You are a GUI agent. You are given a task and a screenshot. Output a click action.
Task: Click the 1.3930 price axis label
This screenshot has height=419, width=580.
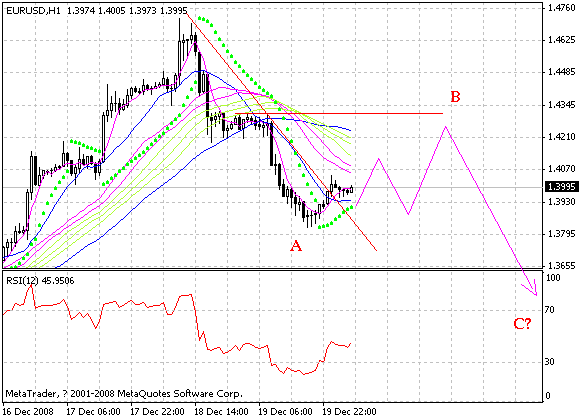point(562,202)
